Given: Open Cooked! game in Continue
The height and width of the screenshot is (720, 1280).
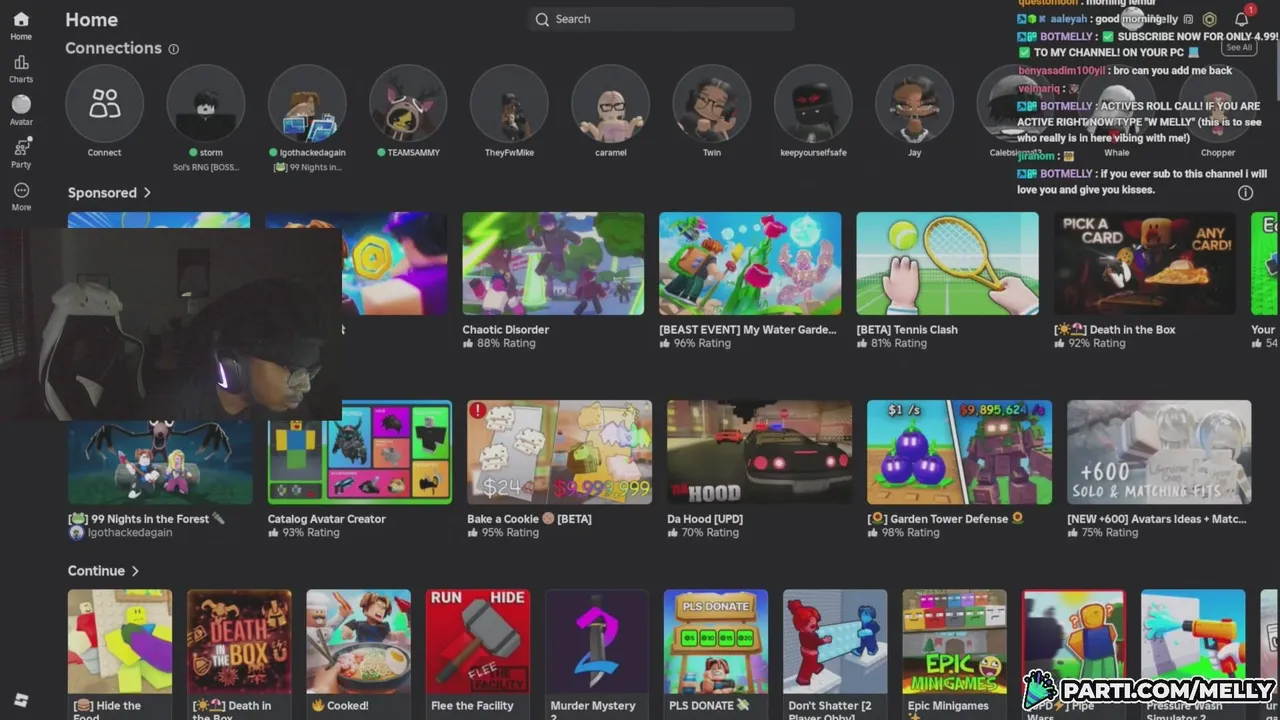Looking at the screenshot, I should 358,641.
